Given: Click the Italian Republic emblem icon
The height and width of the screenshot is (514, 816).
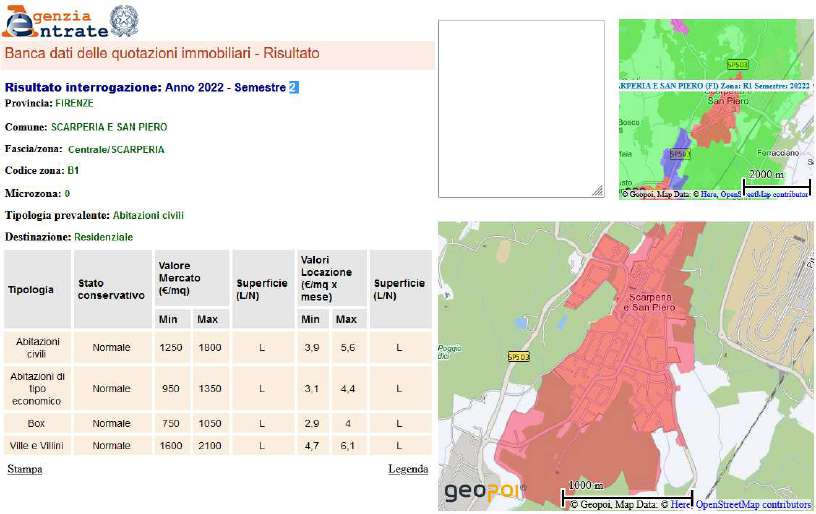Looking at the screenshot, I should [124, 20].
